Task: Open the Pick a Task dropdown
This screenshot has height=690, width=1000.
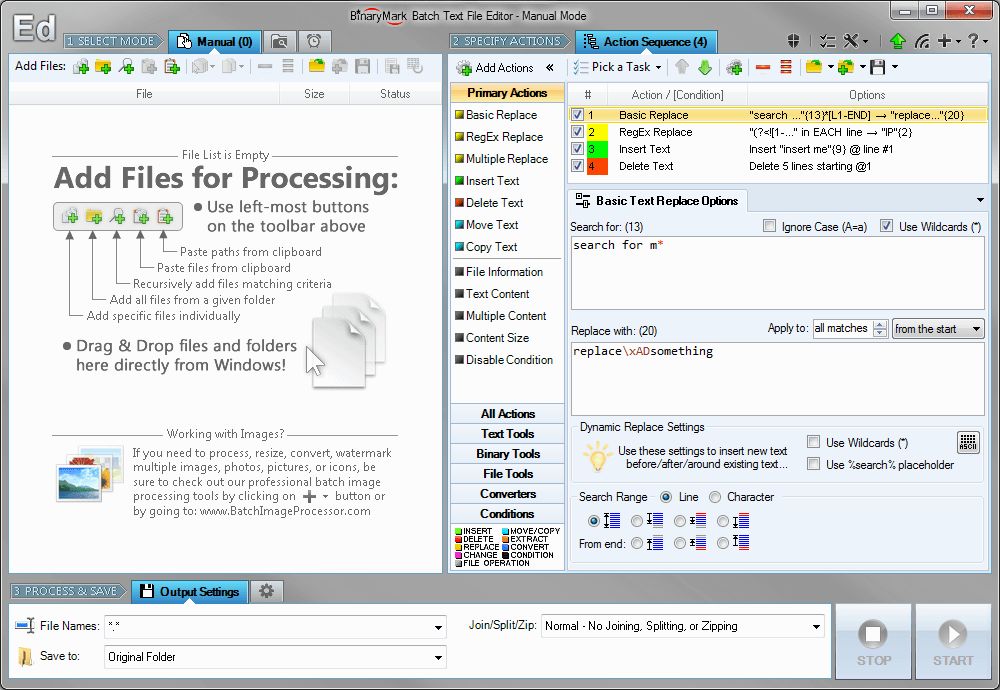Action: 618,67
